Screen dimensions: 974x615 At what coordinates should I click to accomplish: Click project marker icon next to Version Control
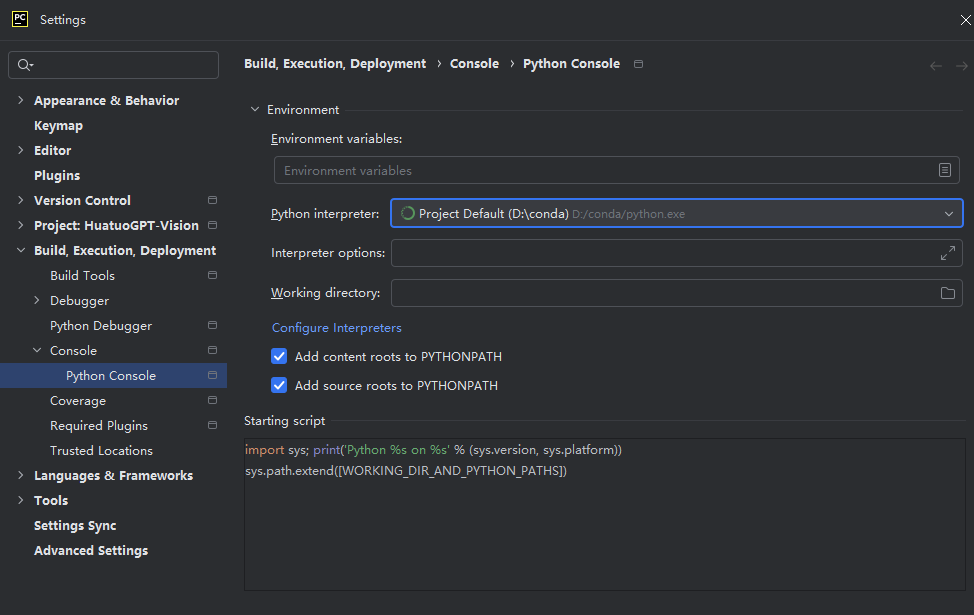pyautogui.click(x=212, y=200)
